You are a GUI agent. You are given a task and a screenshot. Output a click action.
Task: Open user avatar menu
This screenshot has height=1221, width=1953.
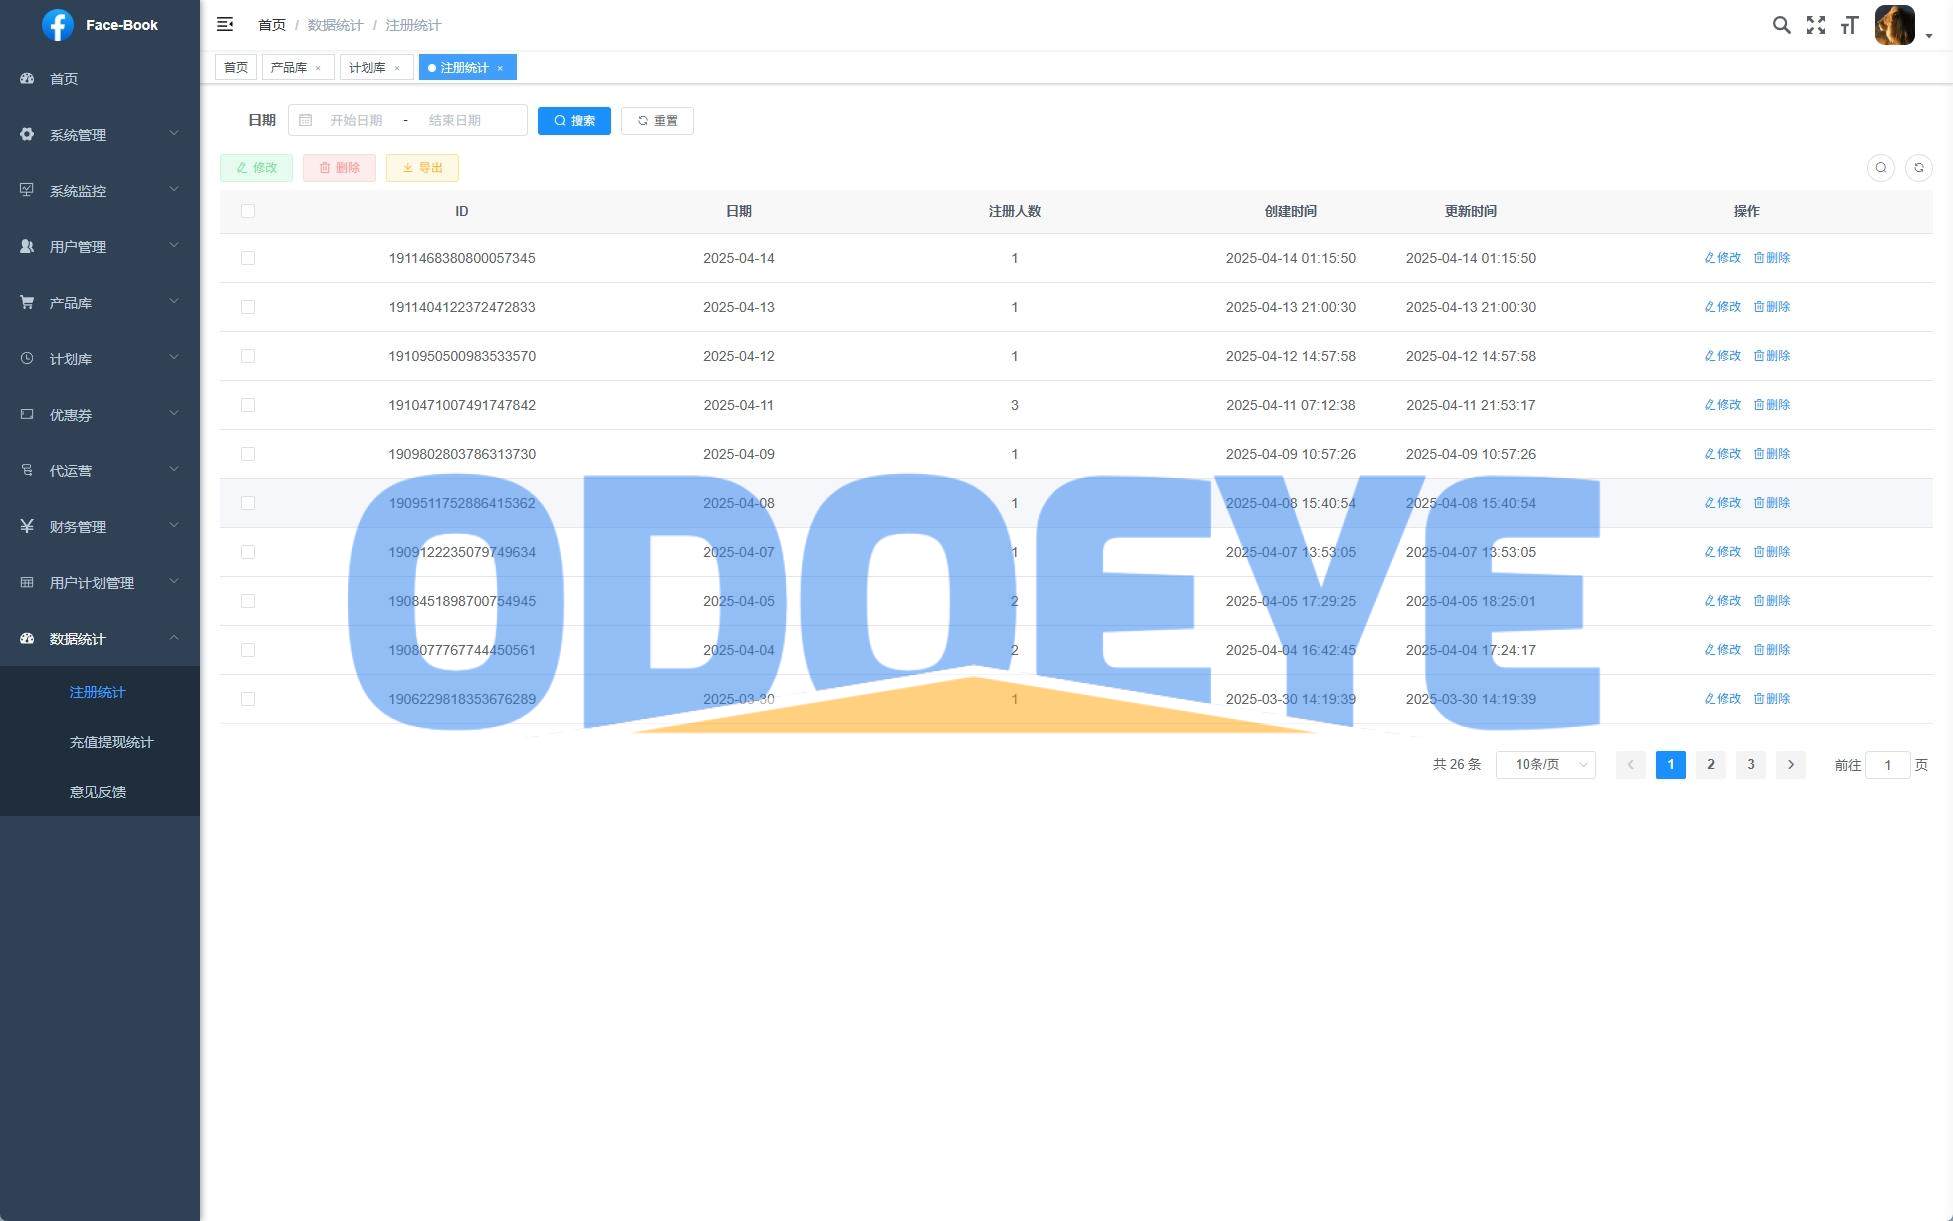[1896, 25]
